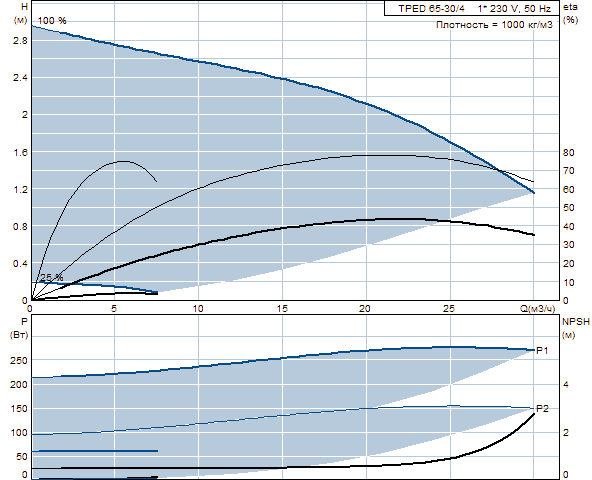Image resolution: width=592 pixels, height=480 pixels.
Task: Click the 1.6 value on H axis
Action: [x=20, y=152]
